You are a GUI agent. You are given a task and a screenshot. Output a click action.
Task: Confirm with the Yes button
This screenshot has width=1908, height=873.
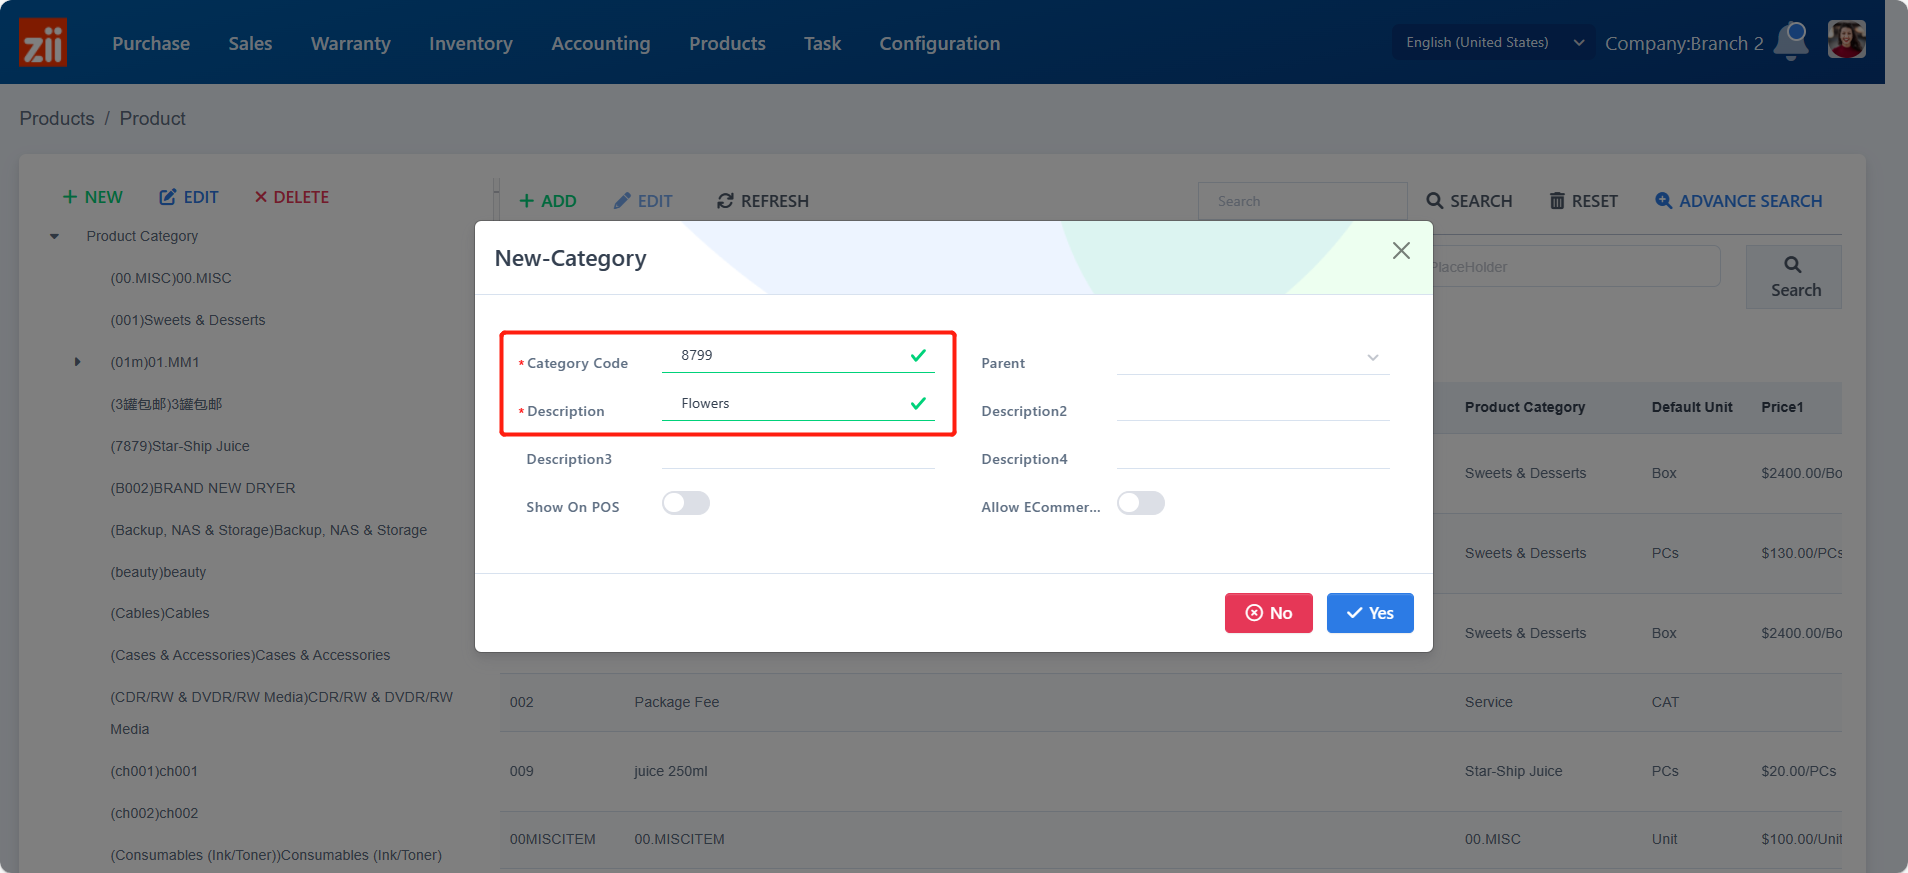1369,613
